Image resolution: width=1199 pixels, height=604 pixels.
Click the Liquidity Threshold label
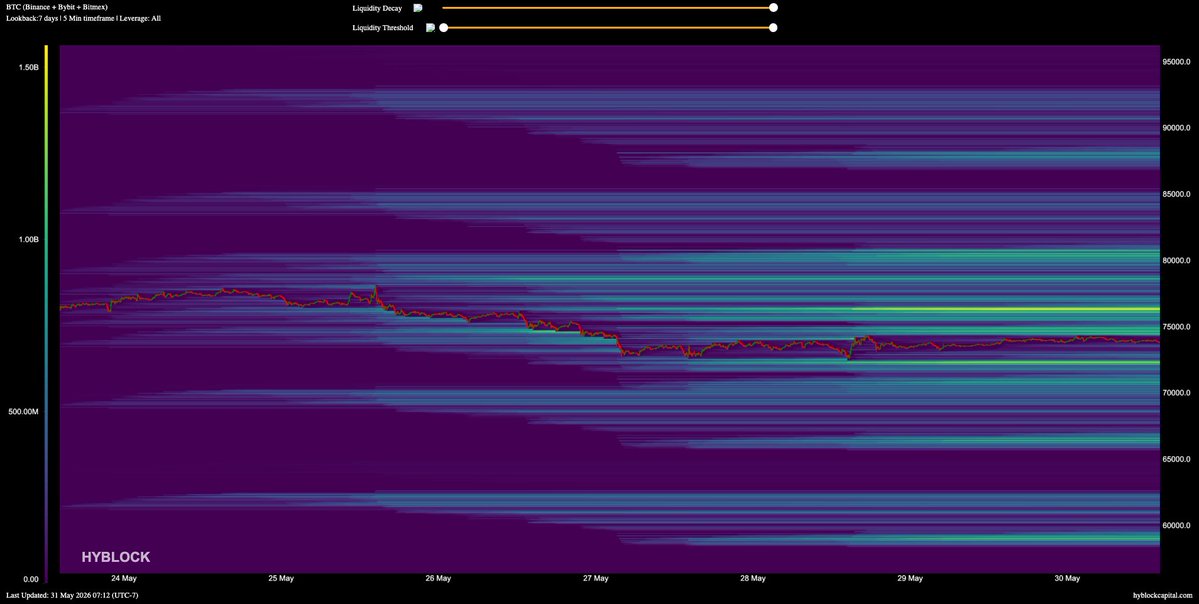382,28
